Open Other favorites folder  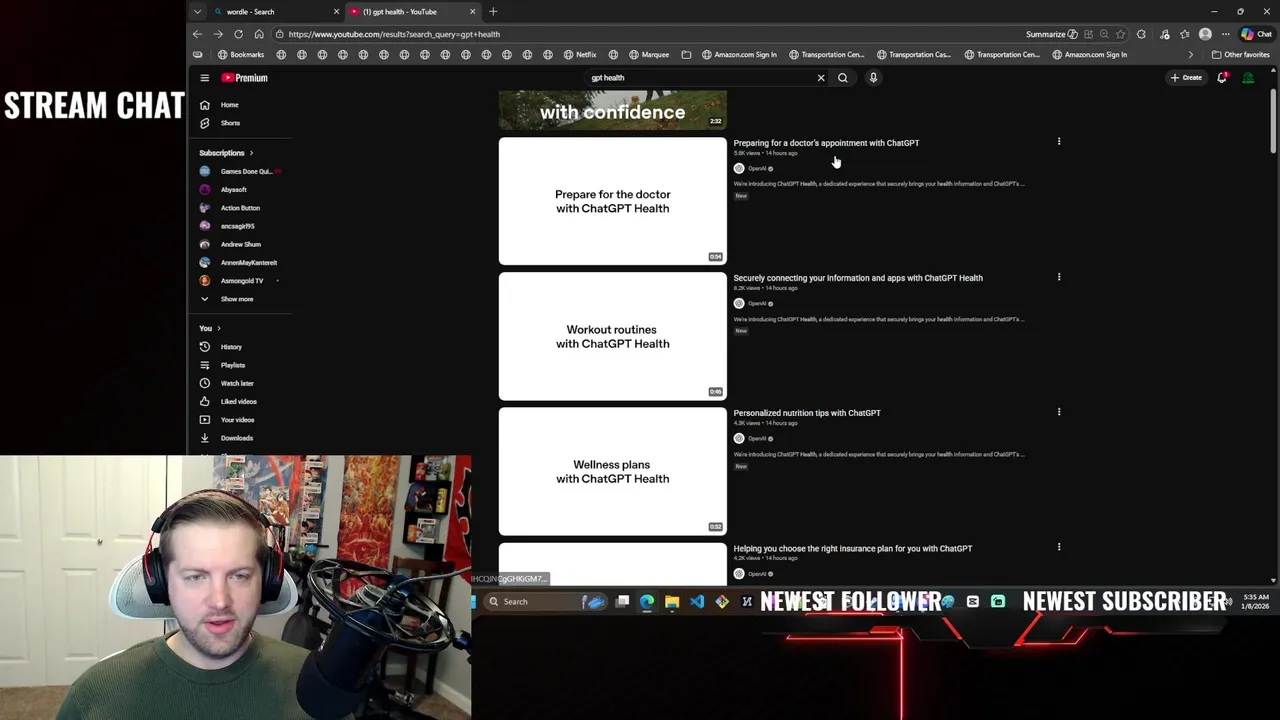point(1240,55)
